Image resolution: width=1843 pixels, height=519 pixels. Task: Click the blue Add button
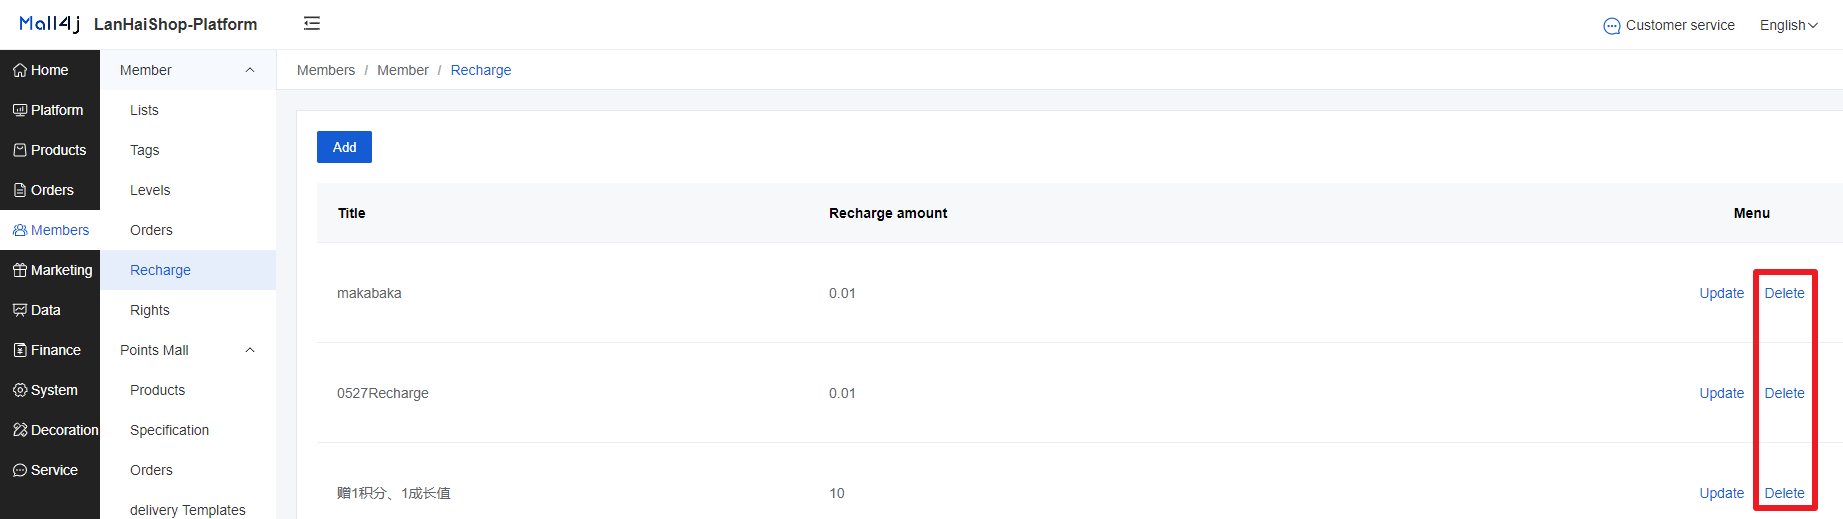click(344, 147)
